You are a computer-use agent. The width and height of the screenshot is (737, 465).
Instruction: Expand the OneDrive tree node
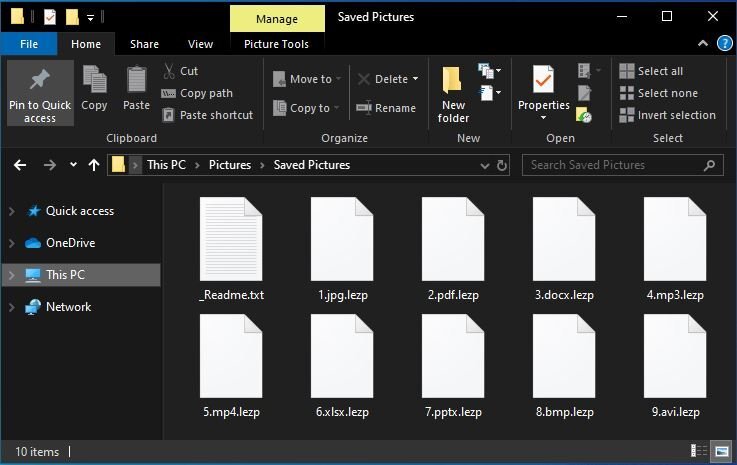(x=12, y=243)
